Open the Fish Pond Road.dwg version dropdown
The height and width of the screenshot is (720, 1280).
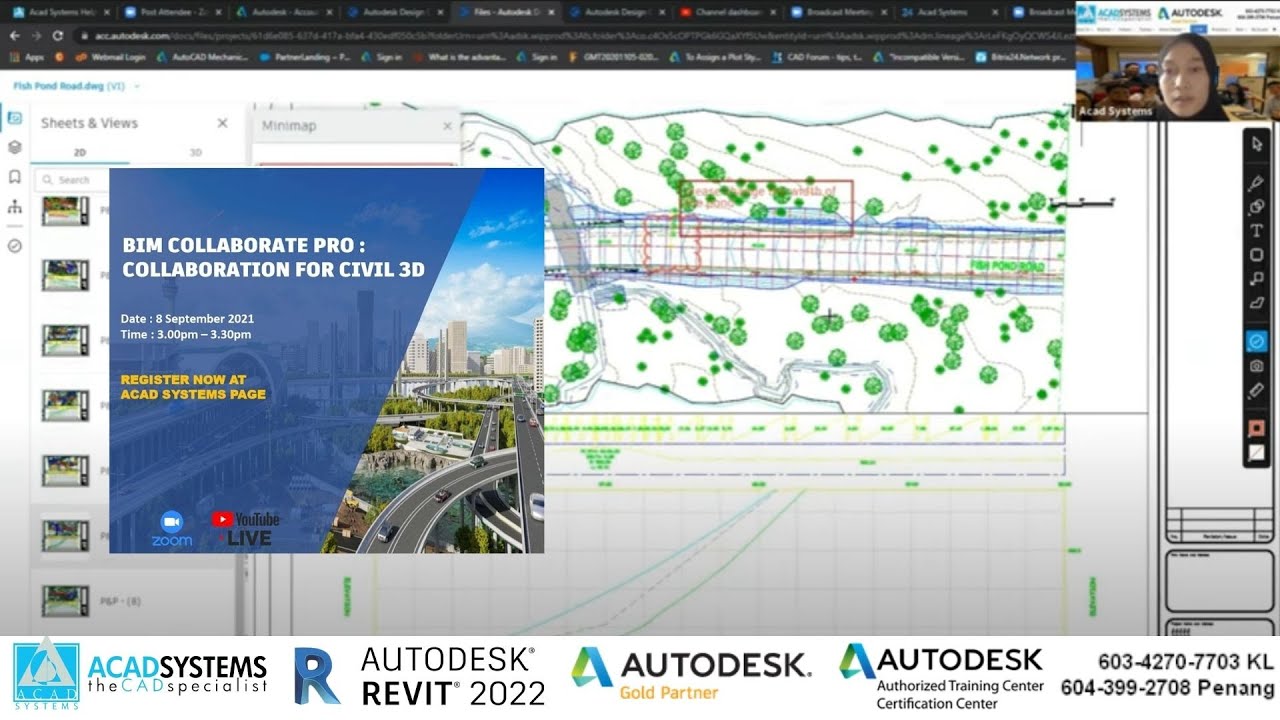[x=136, y=86]
